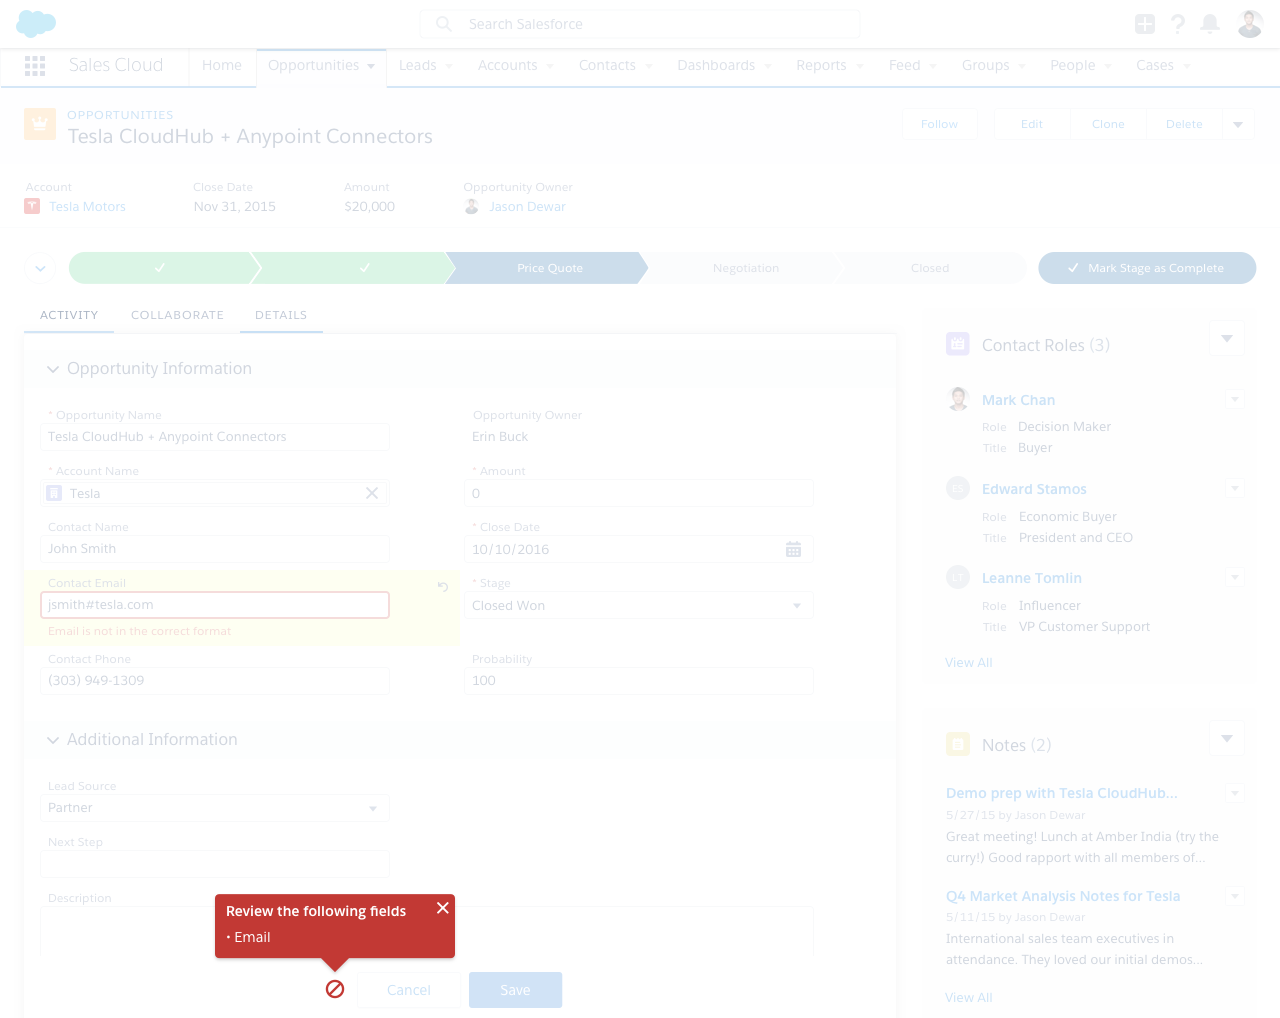
Task: Dismiss the Review the following fields popup
Action: coord(442,908)
